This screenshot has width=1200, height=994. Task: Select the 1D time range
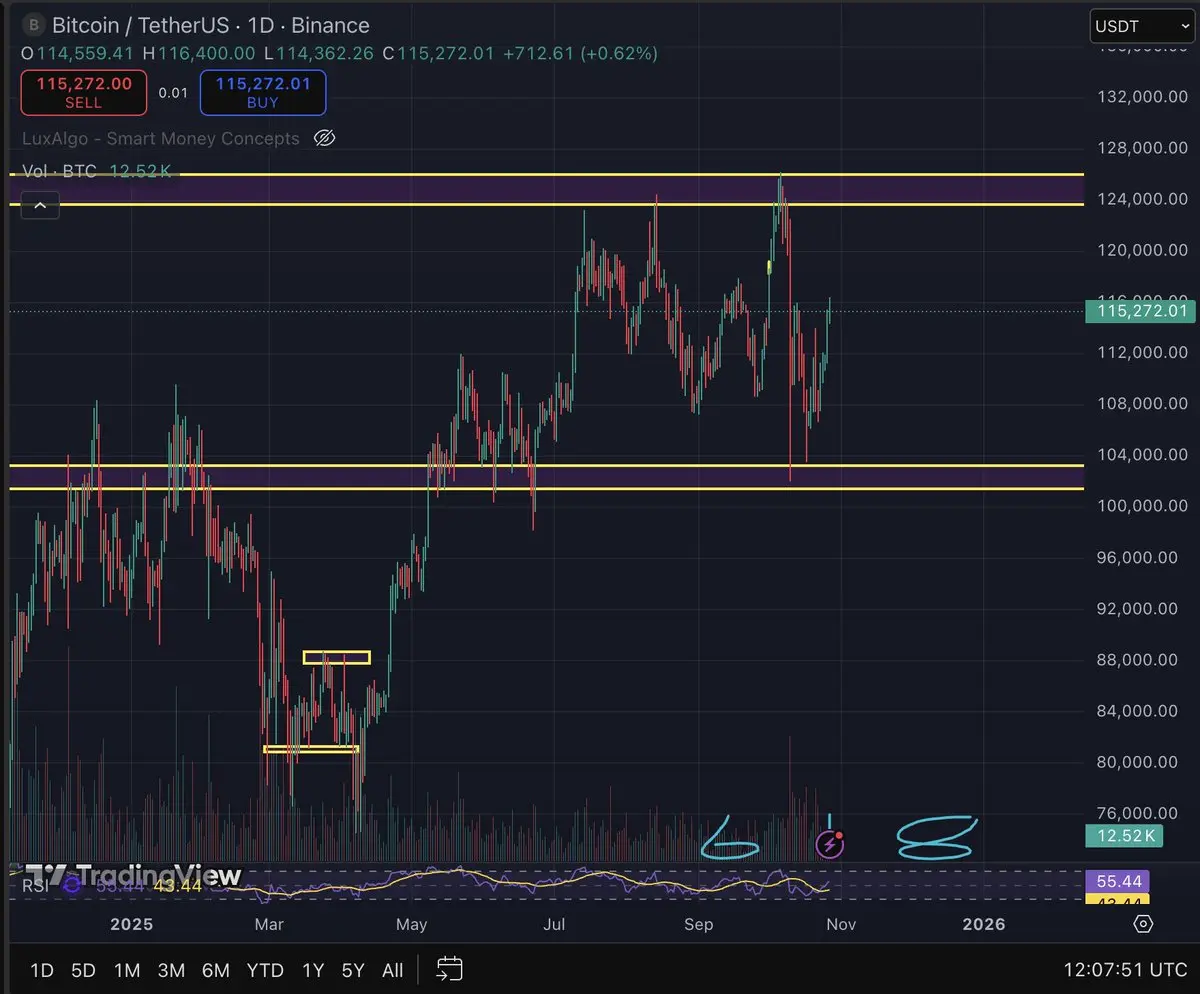42,970
